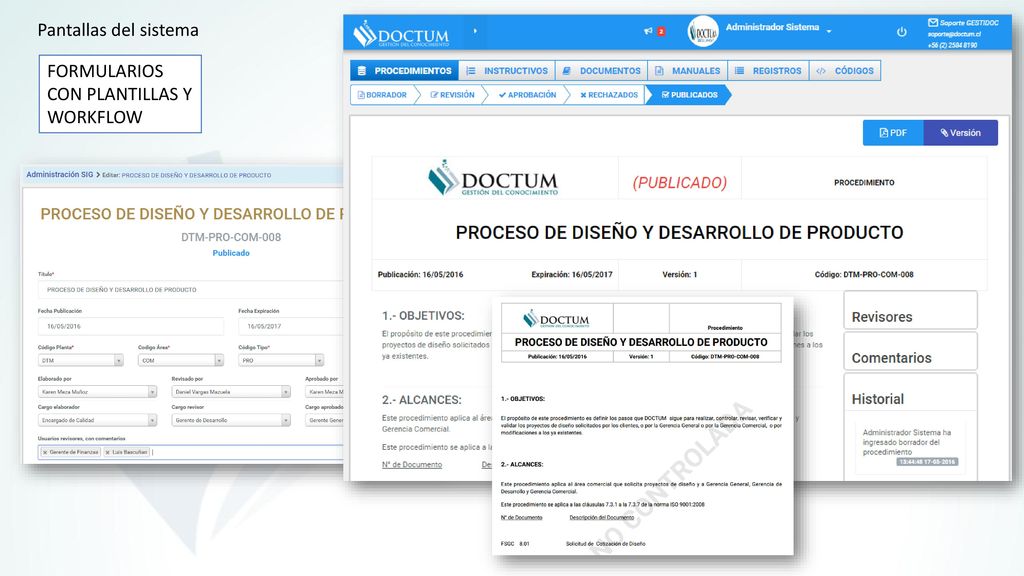The width and height of the screenshot is (1024, 576).
Task: Click the database icon on the Procedimientos tab
Action: (x=362, y=71)
